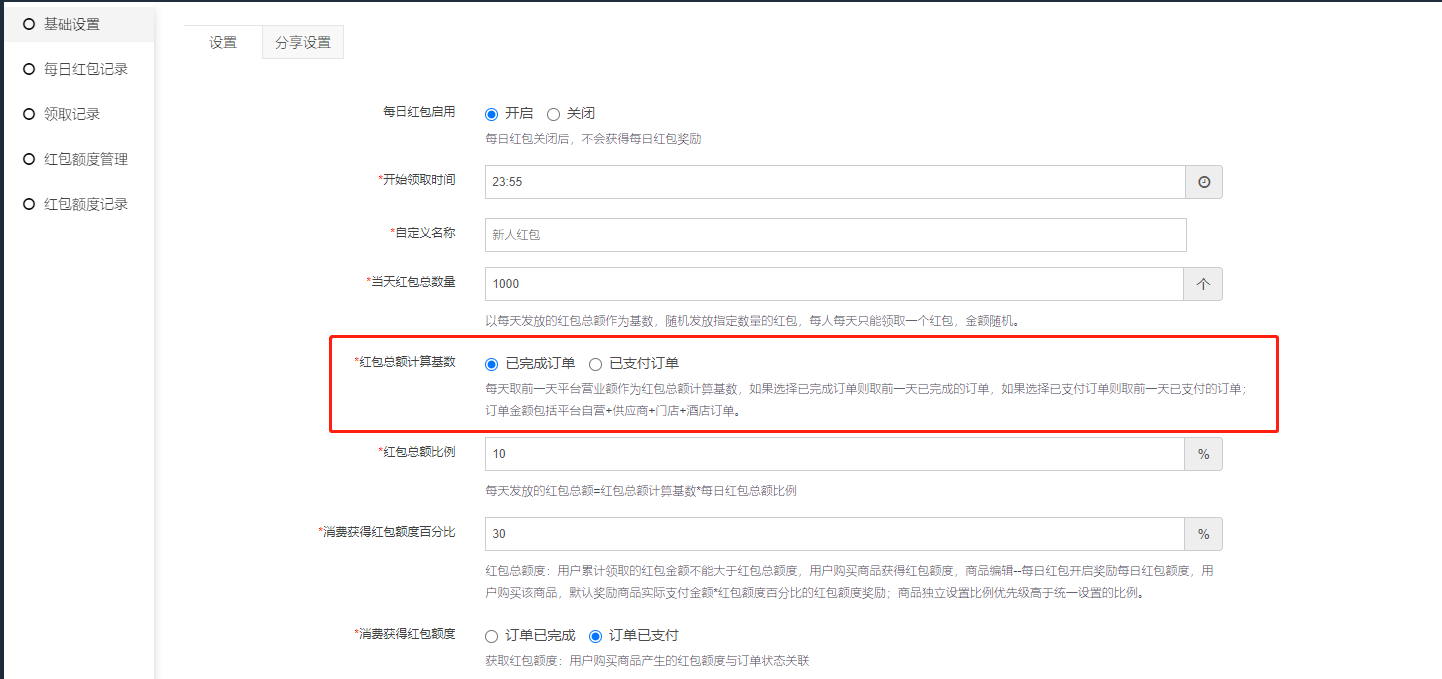This screenshot has width=1442, height=679.
Task: Switch to the 分享设置 tab
Action: (x=303, y=43)
